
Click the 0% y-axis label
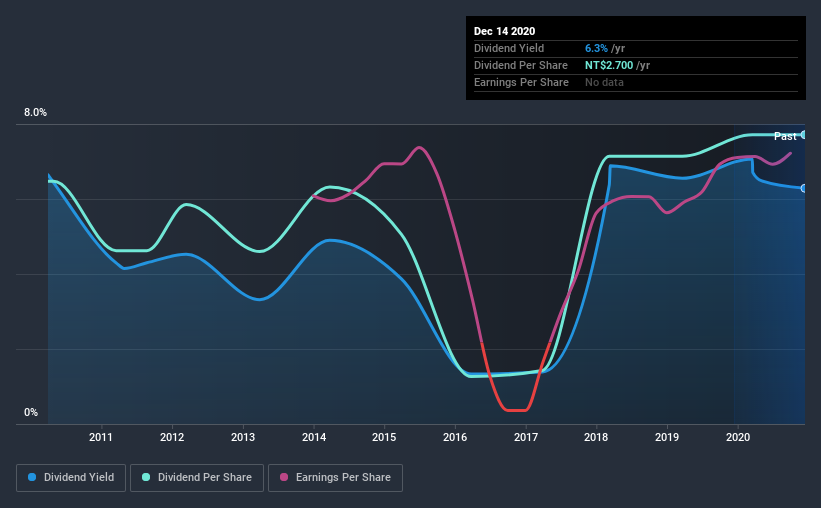tap(31, 413)
